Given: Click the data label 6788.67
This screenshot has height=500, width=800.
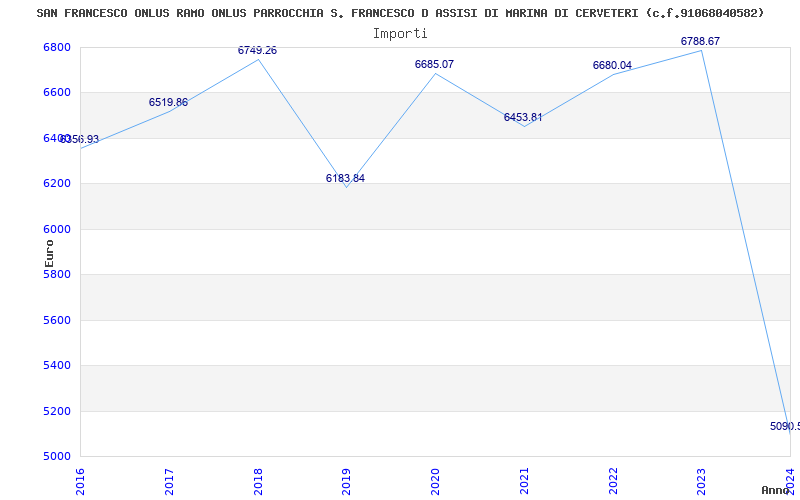Looking at the screenshot, I should pos(701,41).
